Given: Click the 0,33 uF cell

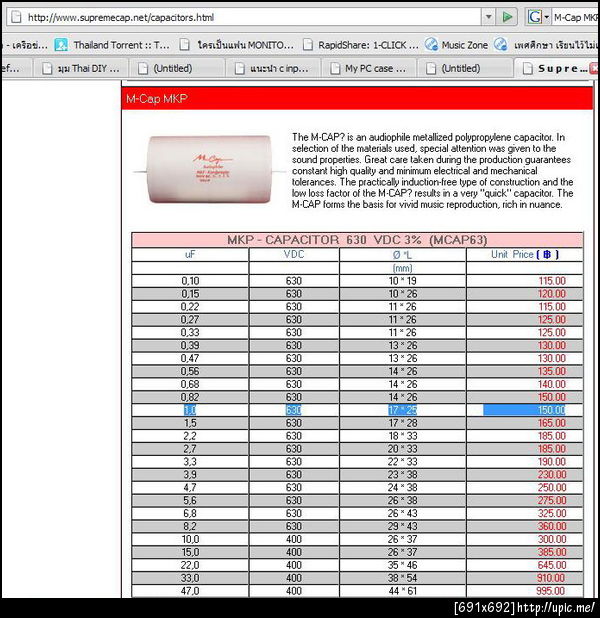Looking at the screenshot, I should tap(190, 333).
